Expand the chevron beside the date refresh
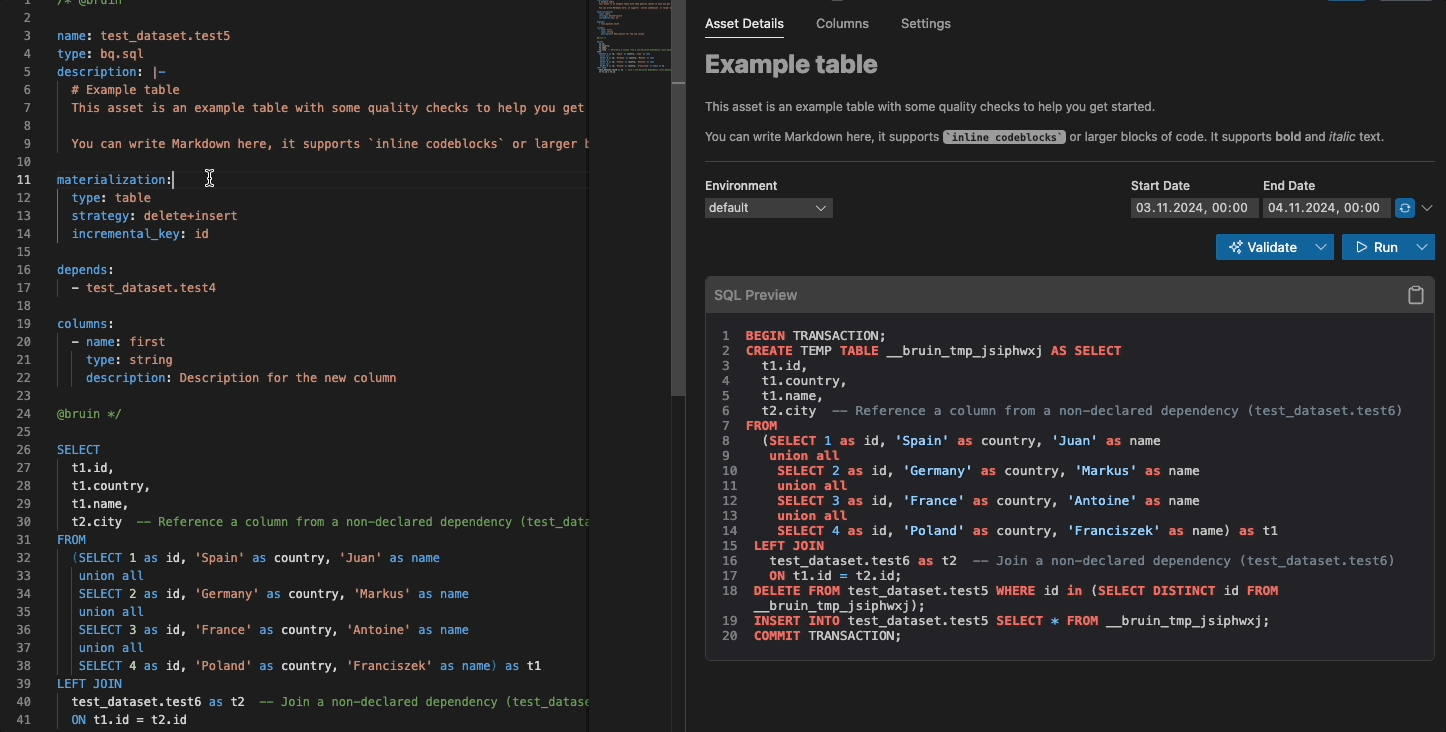1446x732 pixels. 1427,208
